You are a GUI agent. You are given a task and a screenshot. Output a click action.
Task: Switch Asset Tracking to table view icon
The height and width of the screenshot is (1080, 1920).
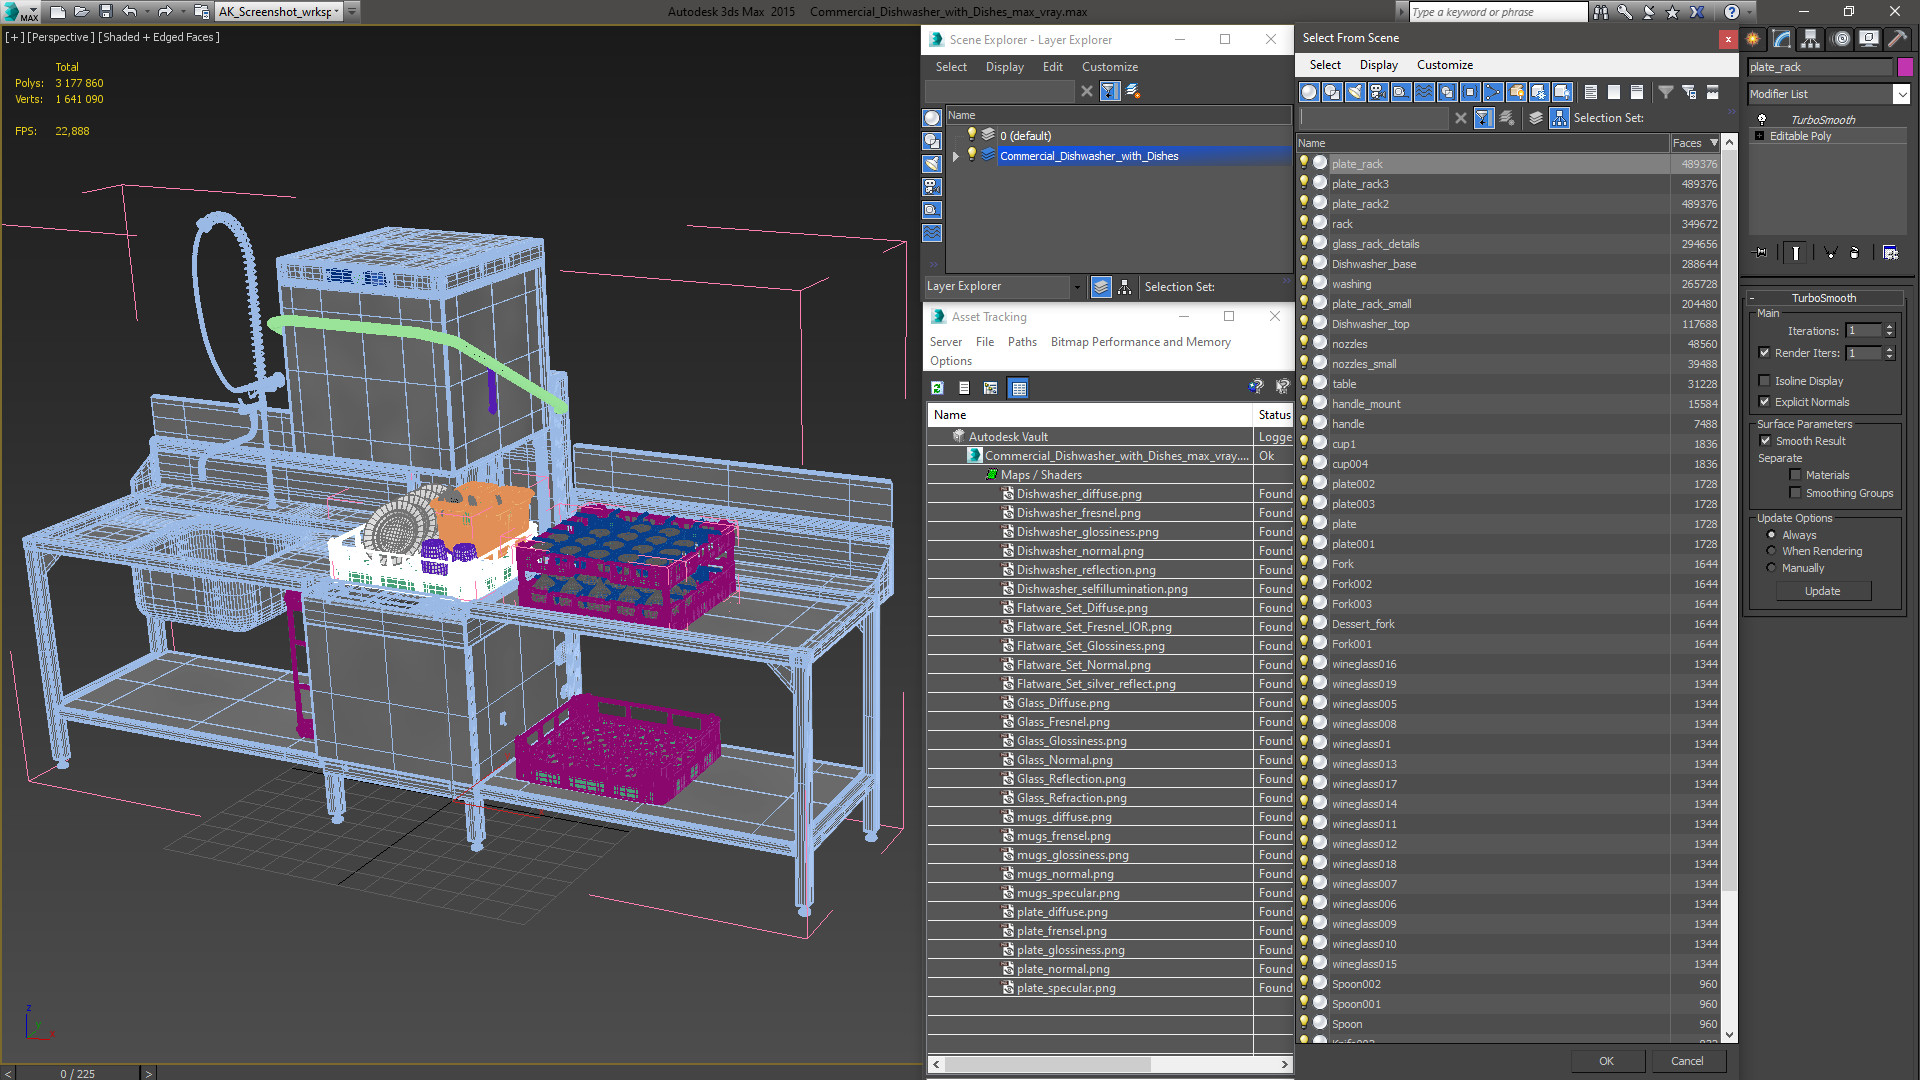click(x=1019, y=388)
